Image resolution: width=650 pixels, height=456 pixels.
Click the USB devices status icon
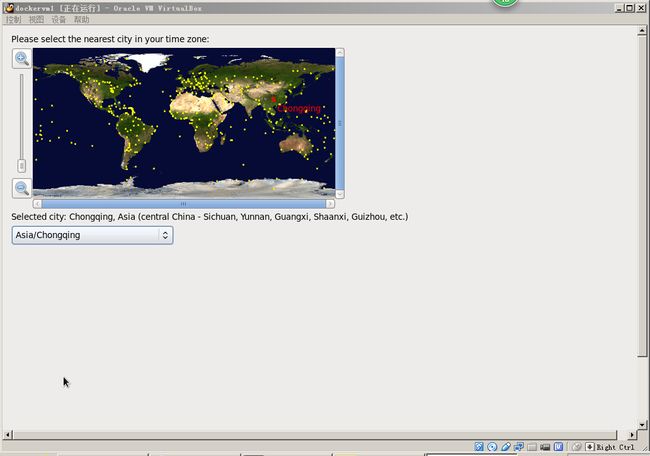pyautogui.click(x=506, y=447)
